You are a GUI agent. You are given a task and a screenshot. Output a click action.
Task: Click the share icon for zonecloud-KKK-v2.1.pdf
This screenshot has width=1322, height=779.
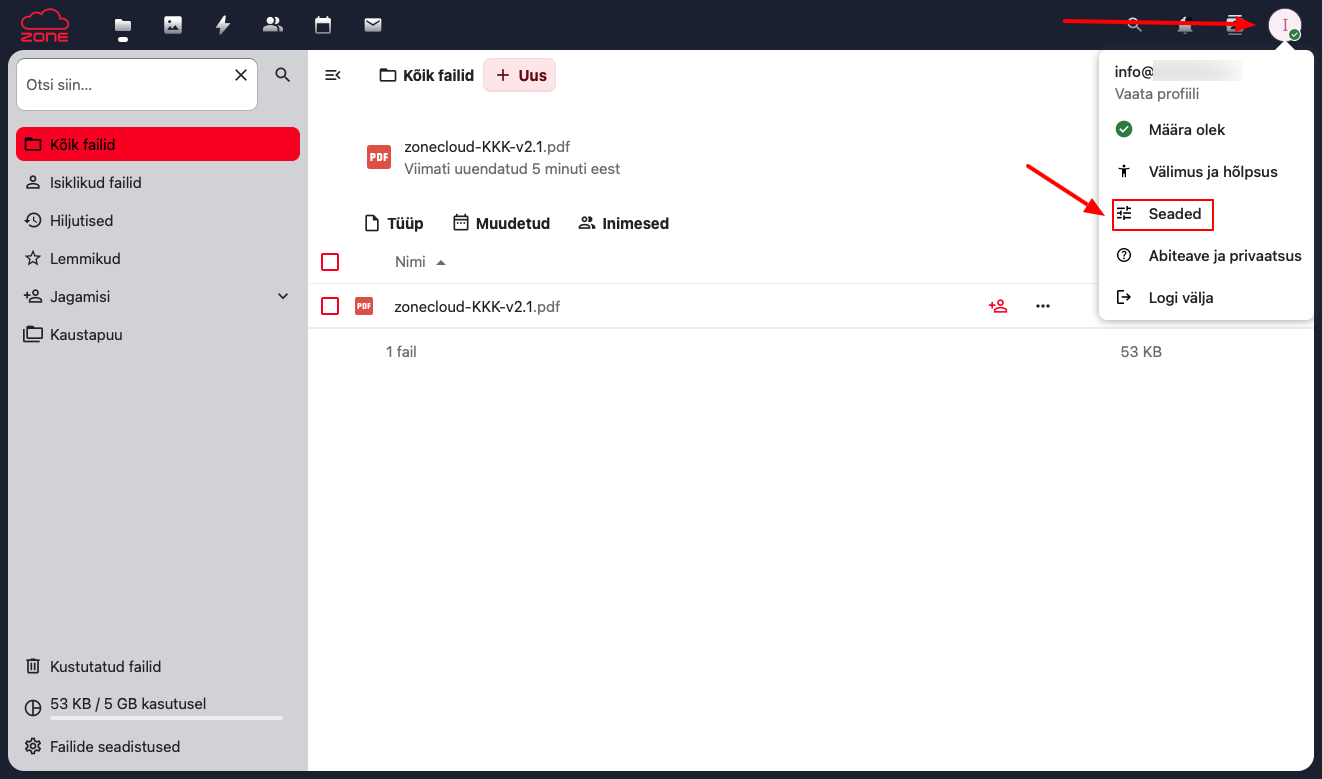[x=997, y=306]
